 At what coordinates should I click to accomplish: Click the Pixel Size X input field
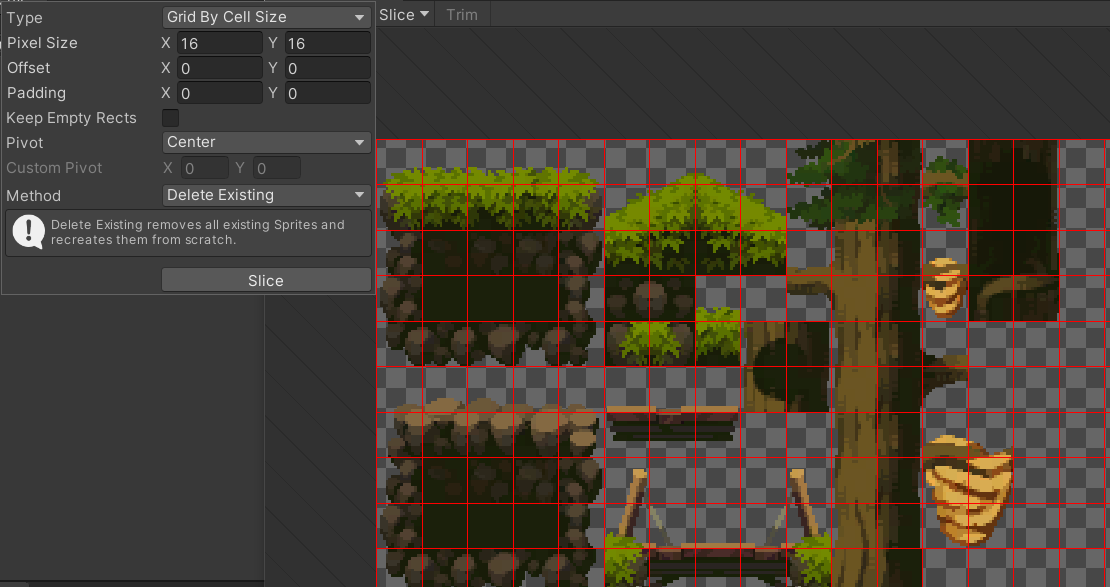point(219,42)
